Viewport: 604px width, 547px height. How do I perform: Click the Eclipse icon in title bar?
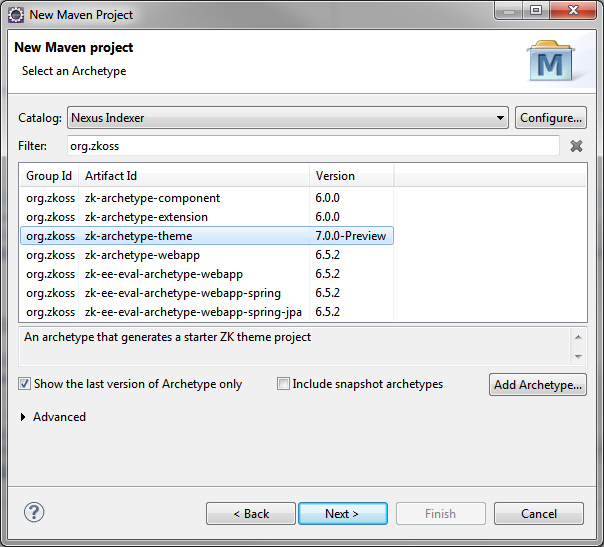click(16, 15)
